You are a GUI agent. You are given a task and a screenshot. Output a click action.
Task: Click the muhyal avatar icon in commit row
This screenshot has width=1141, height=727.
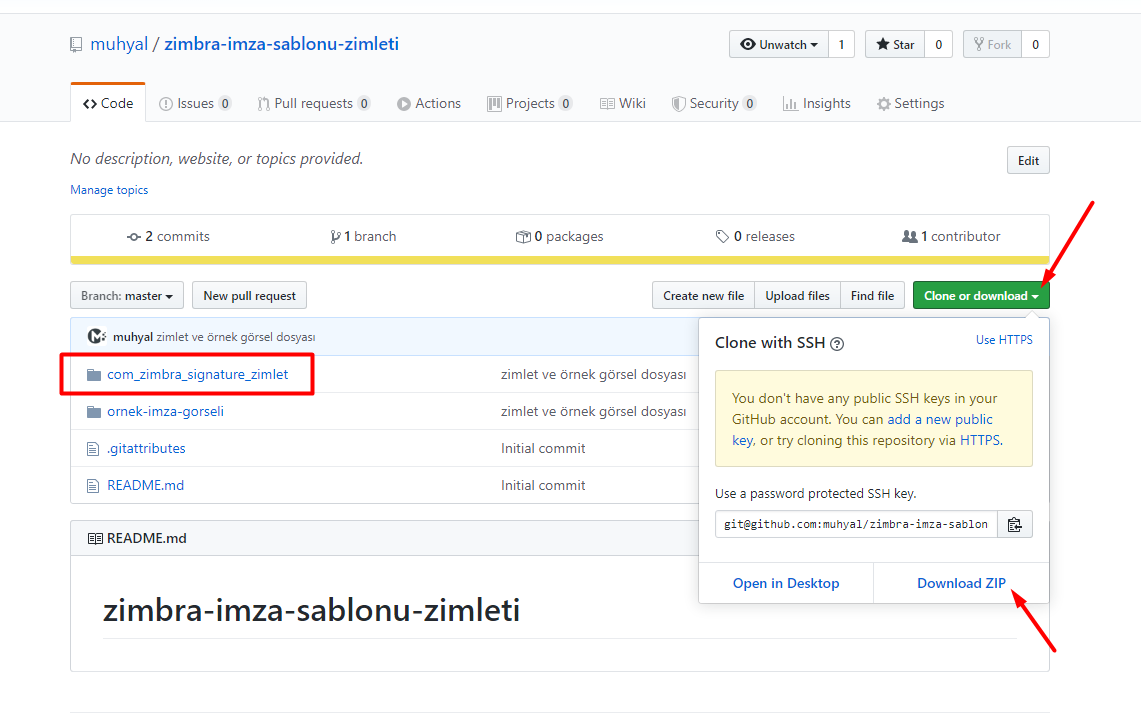97,336
